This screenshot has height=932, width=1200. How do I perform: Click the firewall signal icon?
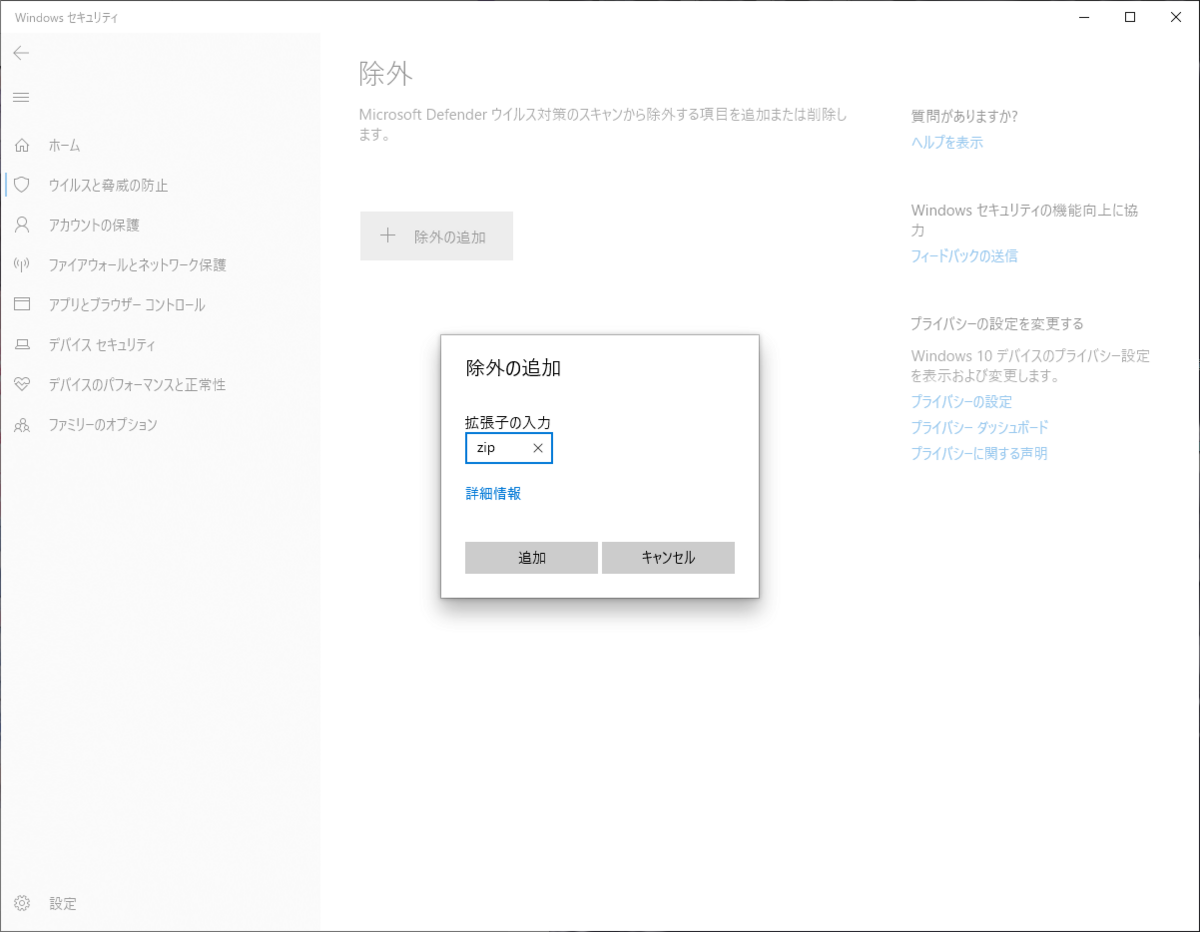(x=22, y=265)
